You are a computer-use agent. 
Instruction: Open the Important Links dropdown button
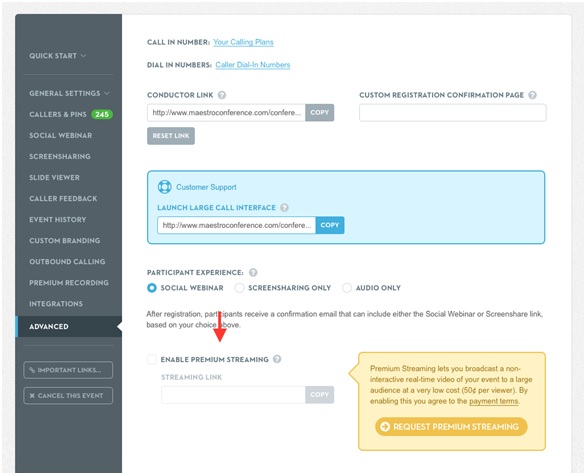[x=68, y=370]
